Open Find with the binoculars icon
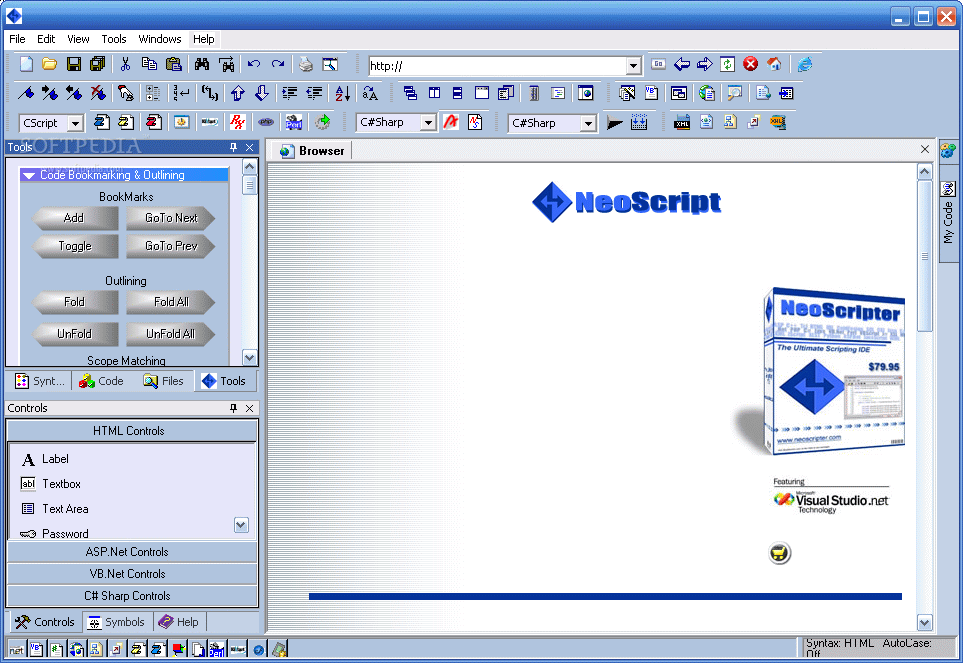 (x=201, y=64)
